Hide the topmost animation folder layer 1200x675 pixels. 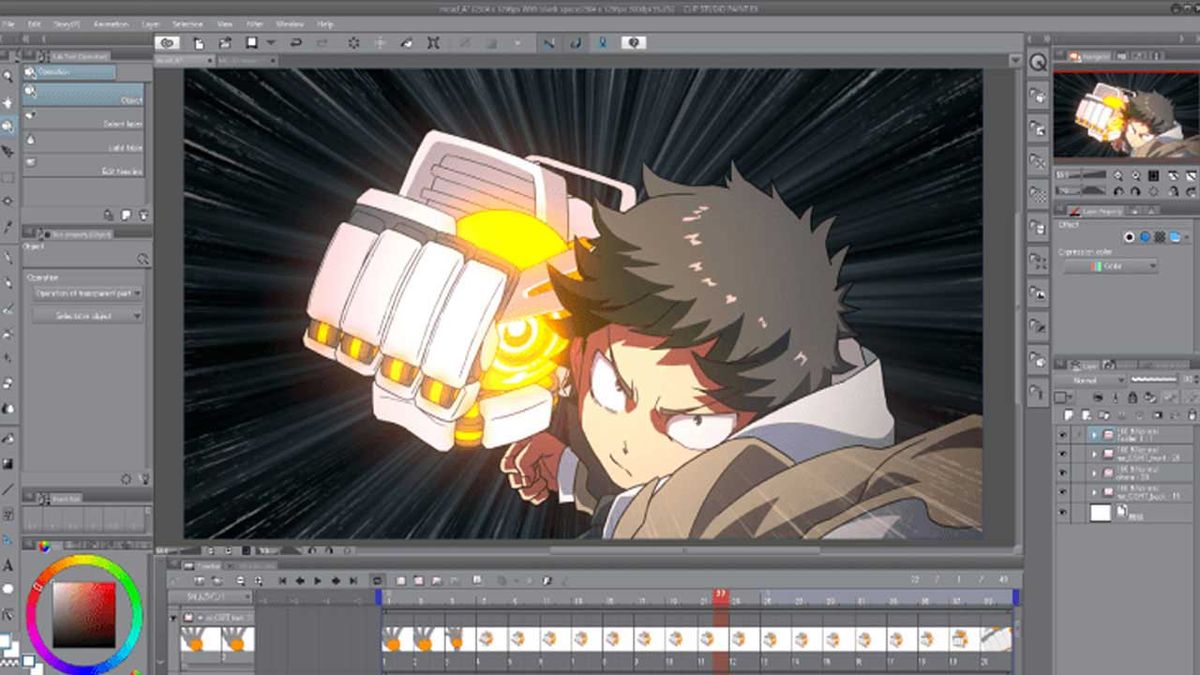click(x=1063, y=434)
